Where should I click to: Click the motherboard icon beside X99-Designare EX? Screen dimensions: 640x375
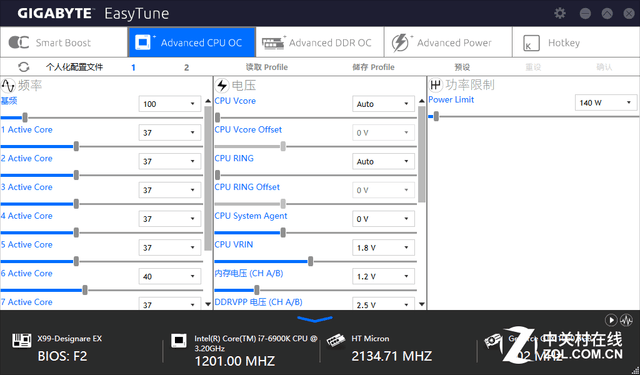[21, 340]
